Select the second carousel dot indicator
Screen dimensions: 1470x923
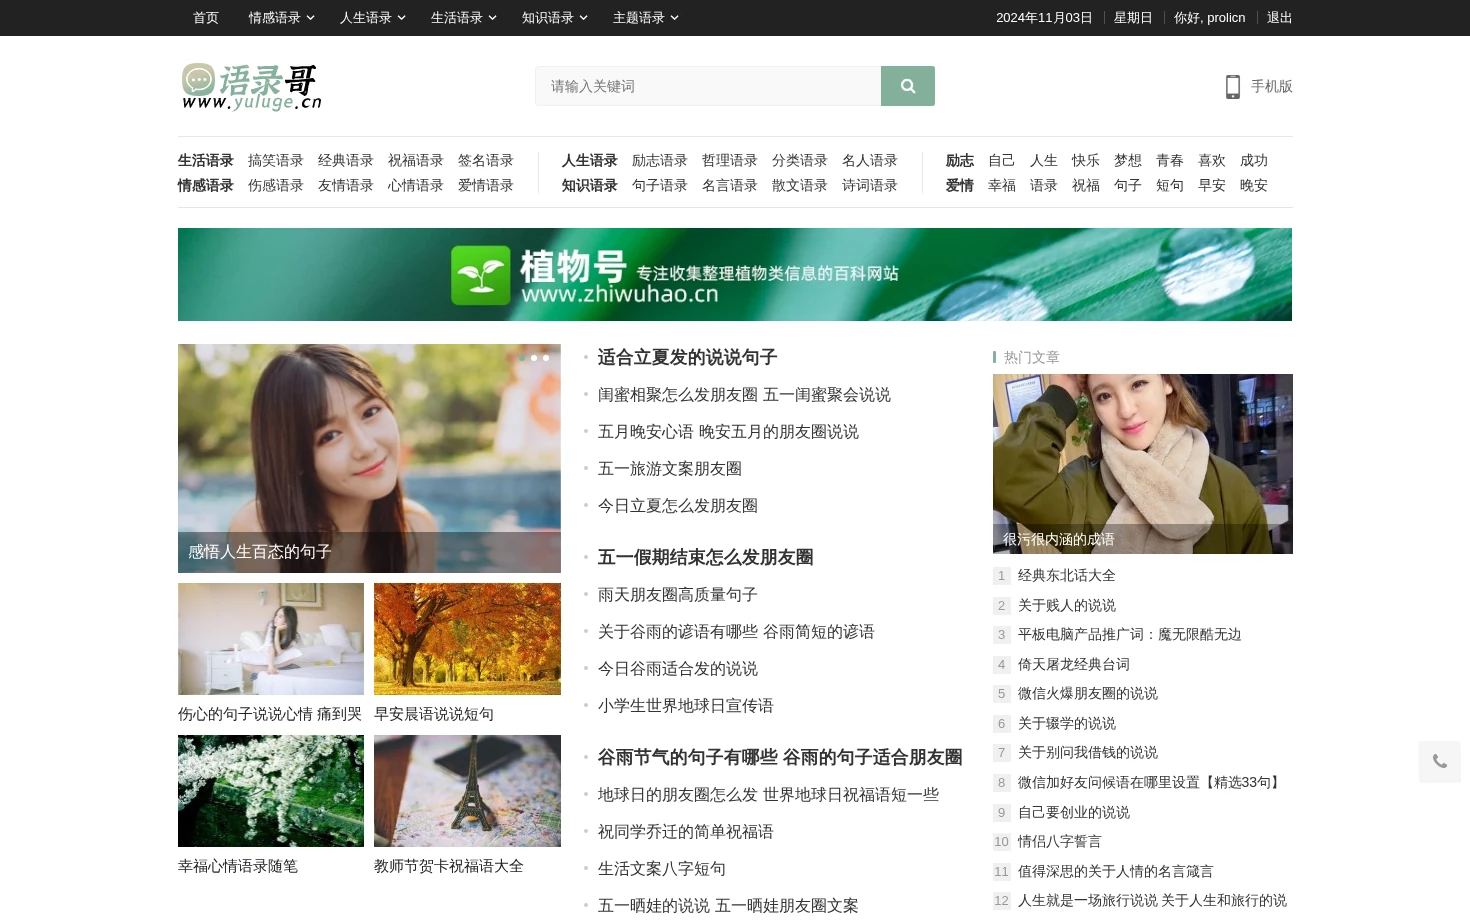(534, 358)
